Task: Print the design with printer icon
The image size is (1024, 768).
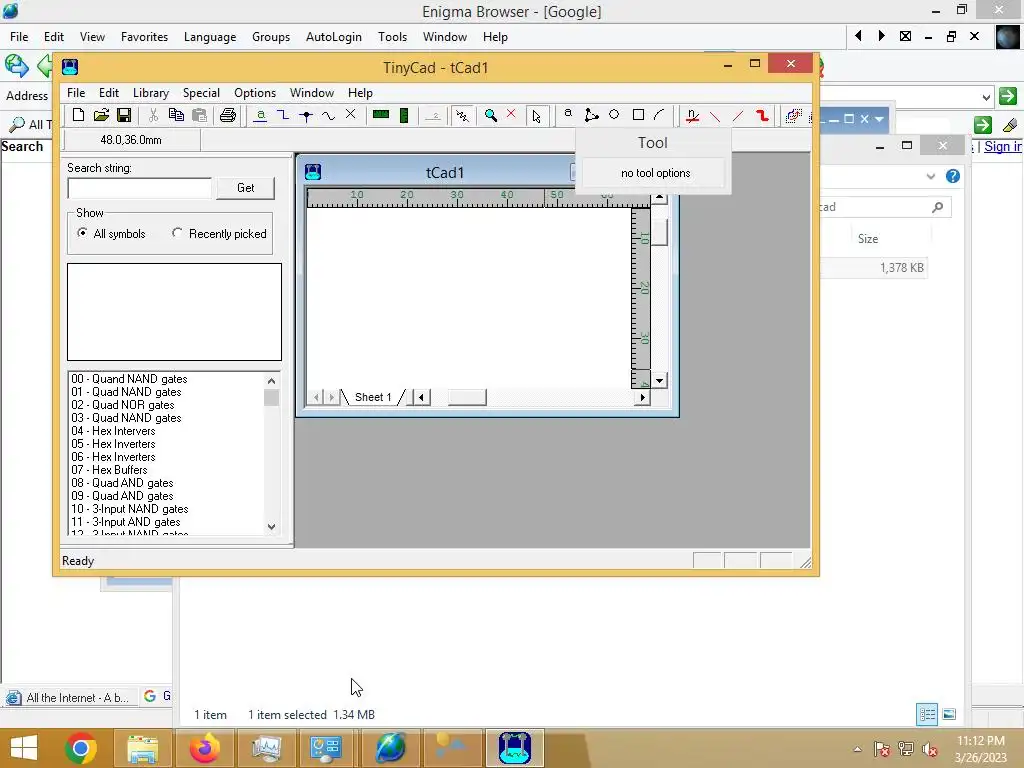Action: coord(227,116)
